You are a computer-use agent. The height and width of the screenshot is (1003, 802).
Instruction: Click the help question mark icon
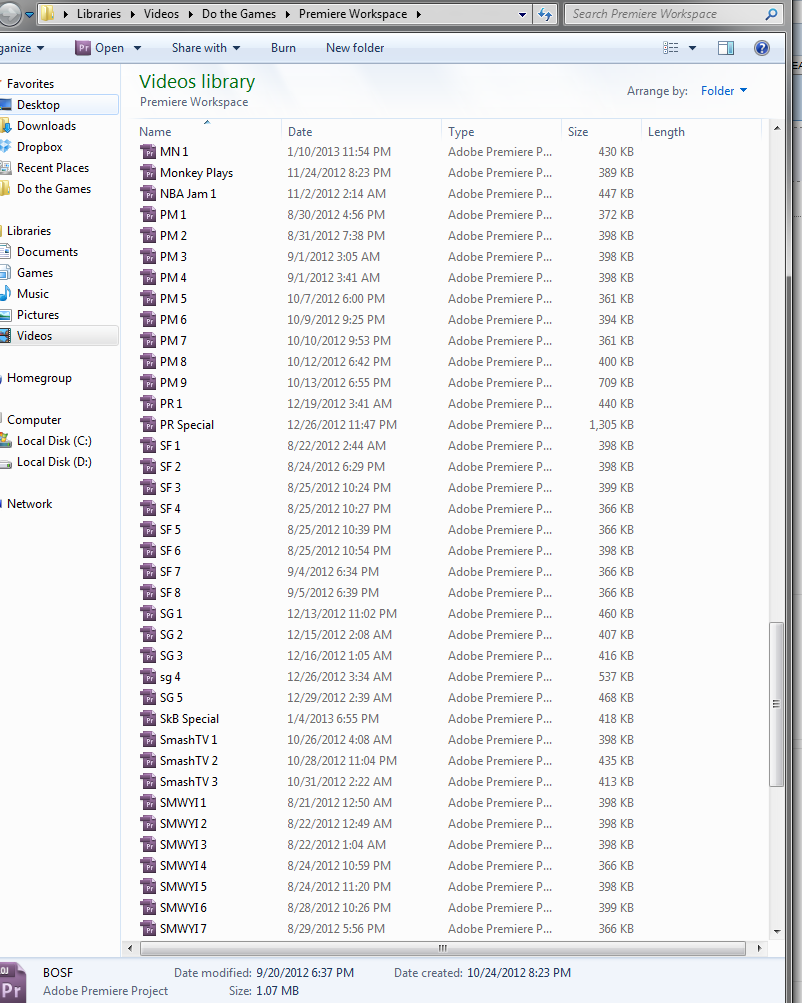point(762,48)
